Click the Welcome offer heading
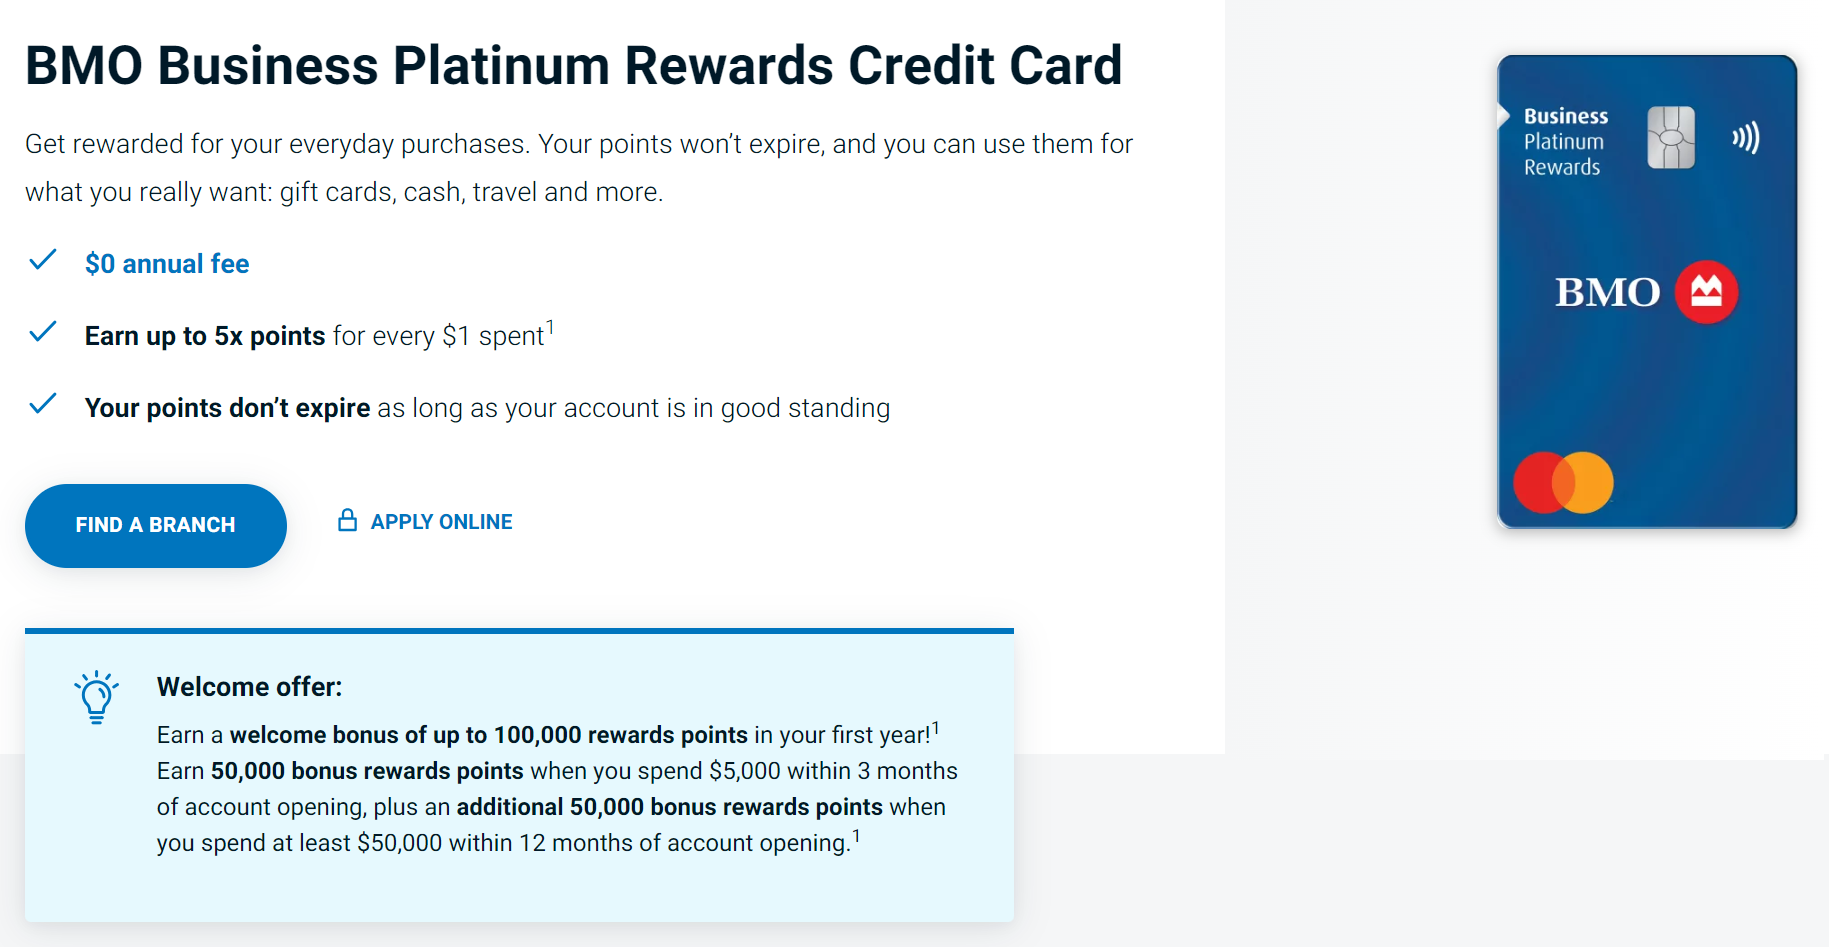This screenshot has width=1829, height=947. [x=249, y=687]
